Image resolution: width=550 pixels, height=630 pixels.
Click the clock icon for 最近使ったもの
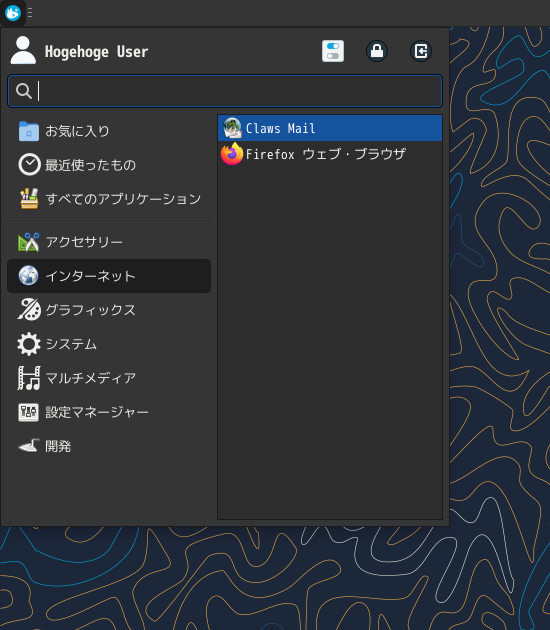pyautogui.click(x=29, y=164)
